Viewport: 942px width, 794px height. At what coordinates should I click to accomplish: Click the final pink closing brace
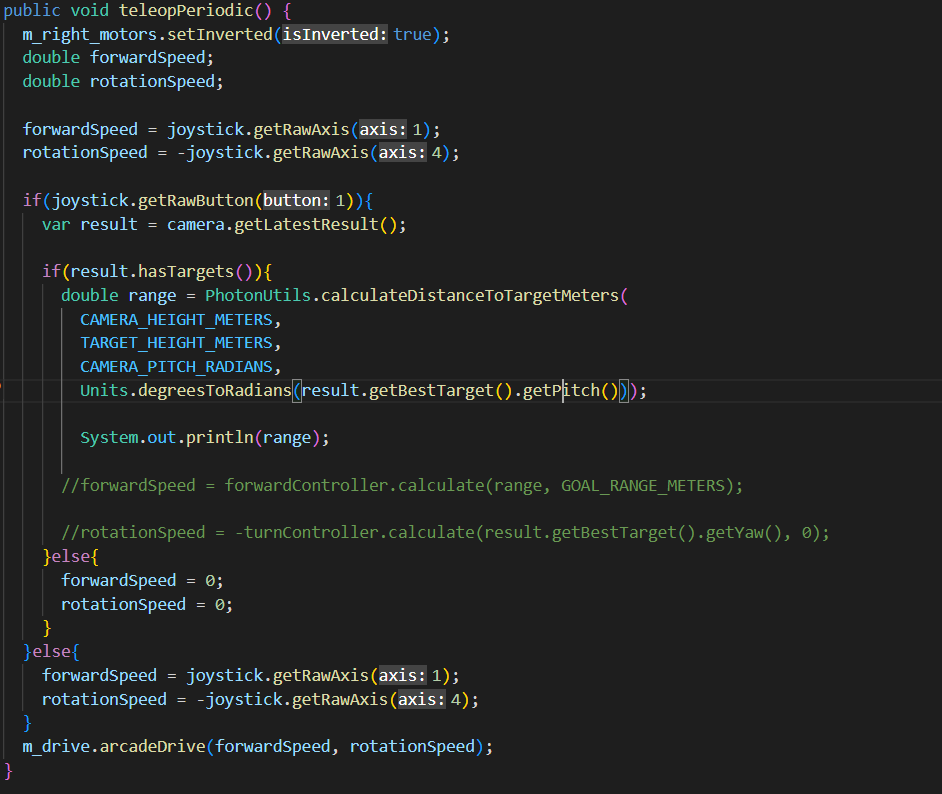tap(8, 771)
